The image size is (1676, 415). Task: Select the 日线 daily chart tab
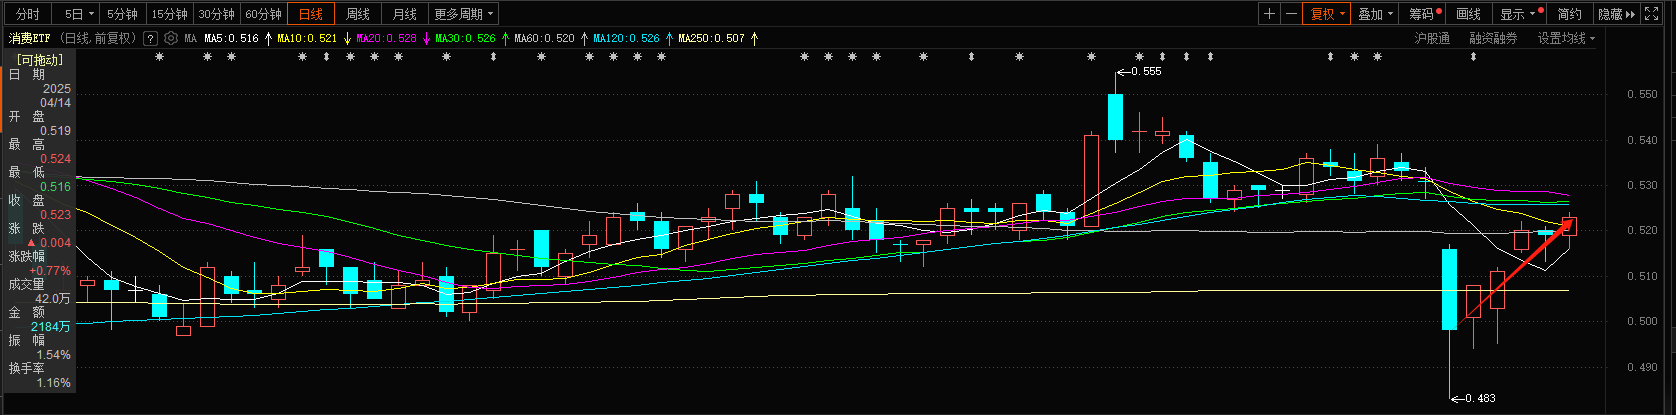coord(311,14)
